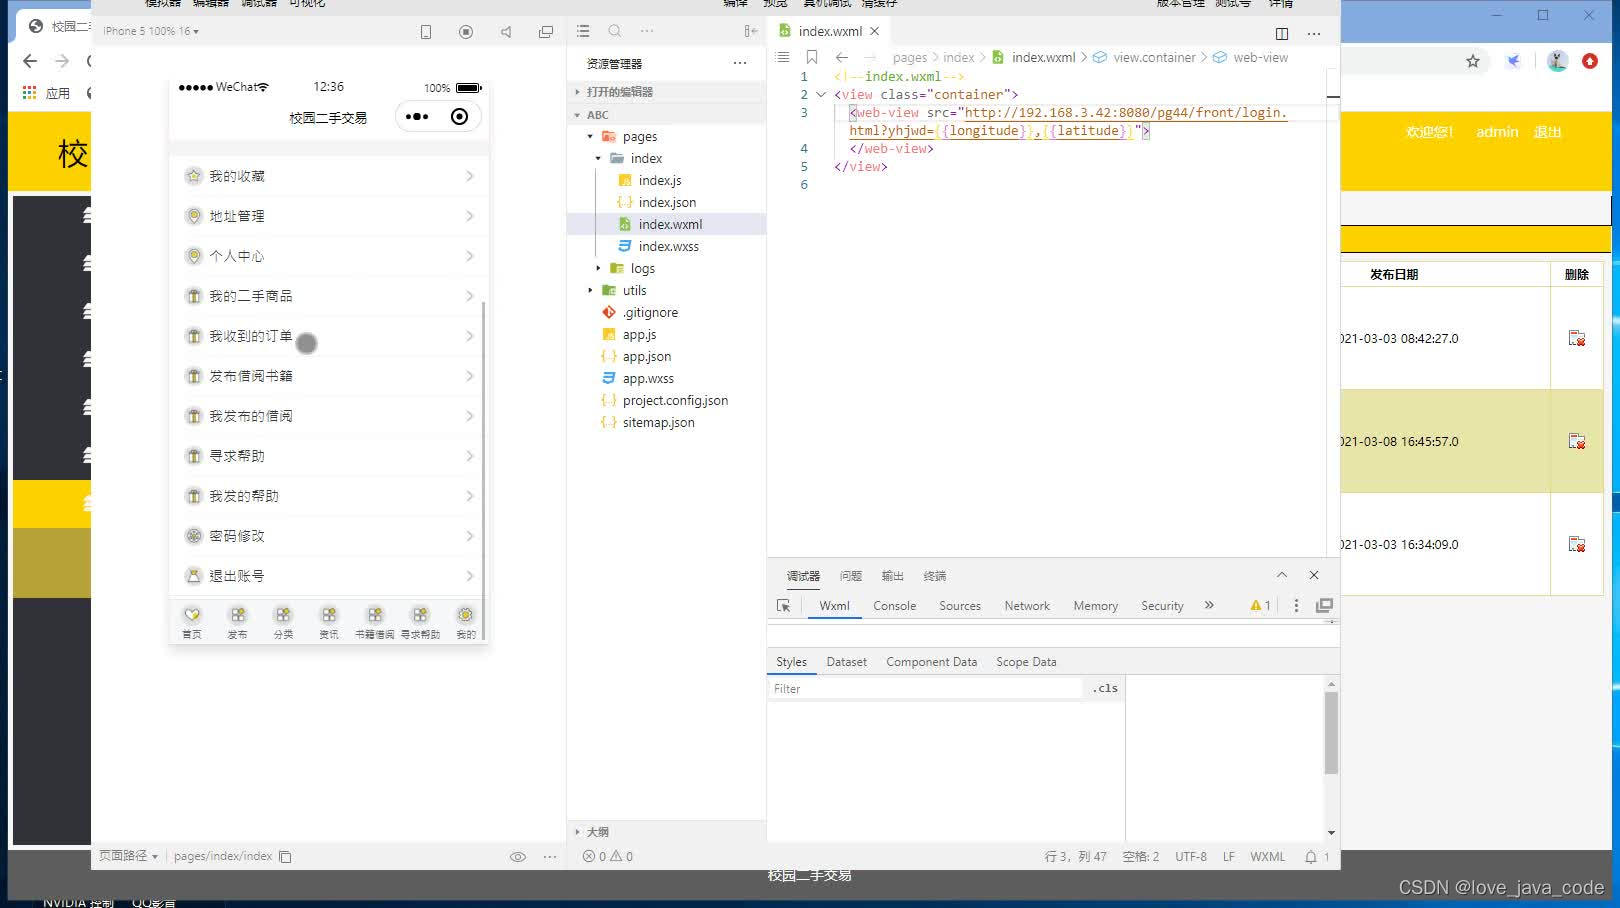Tap 书籍借阅 tab bar icon
Image resolution: width=1620 pixels, height=908 pixels.
coord(374,621)
